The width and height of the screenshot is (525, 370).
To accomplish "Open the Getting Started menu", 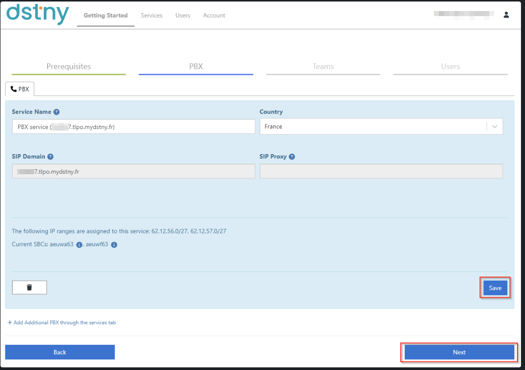I will click(105, 15).
